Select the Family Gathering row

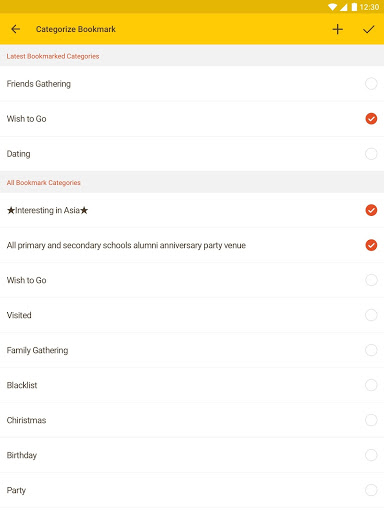(x=192, y=350)
